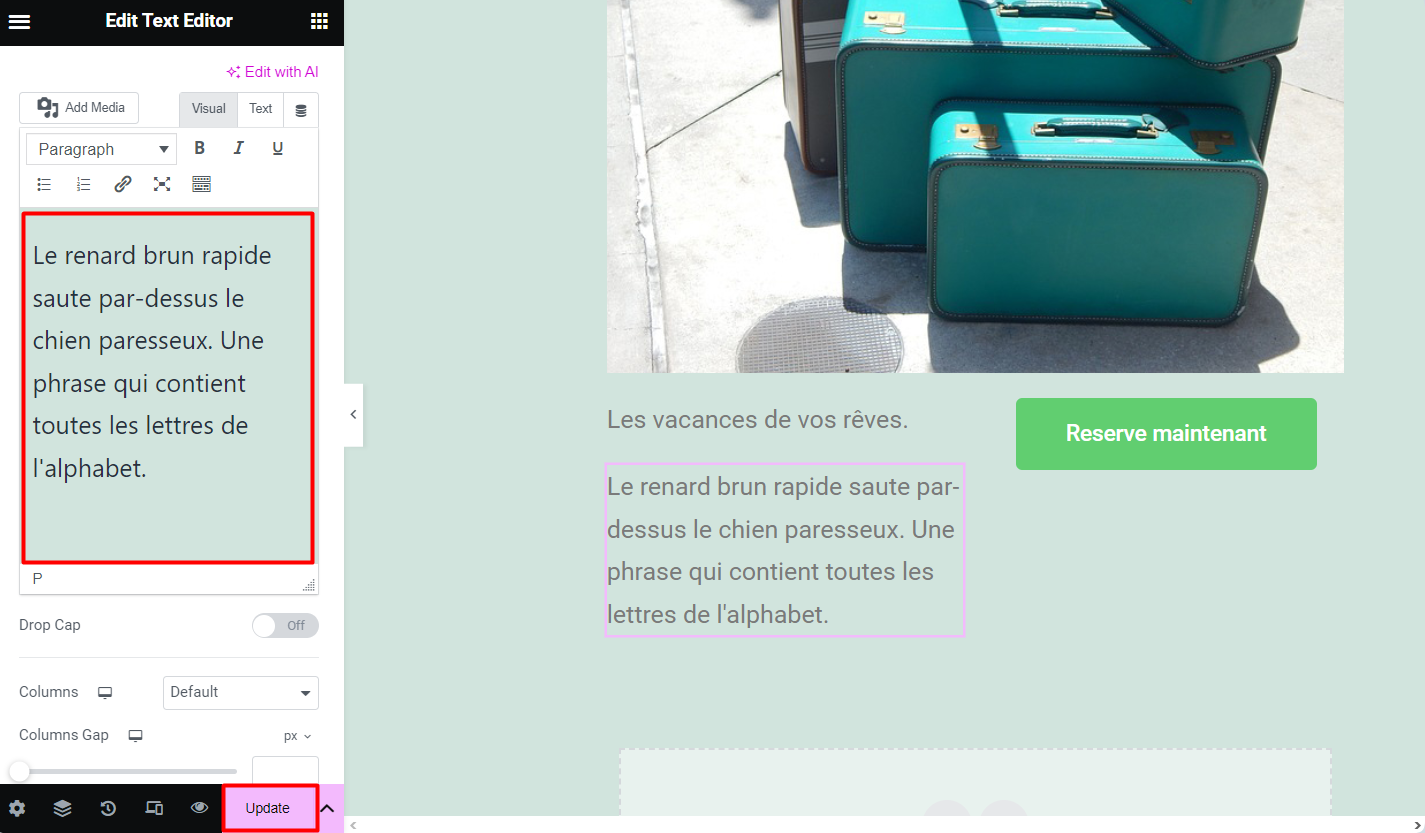Select the 'Le renard brun' paragraph widget on canvas
The image size is (1425, 833).
785,550
